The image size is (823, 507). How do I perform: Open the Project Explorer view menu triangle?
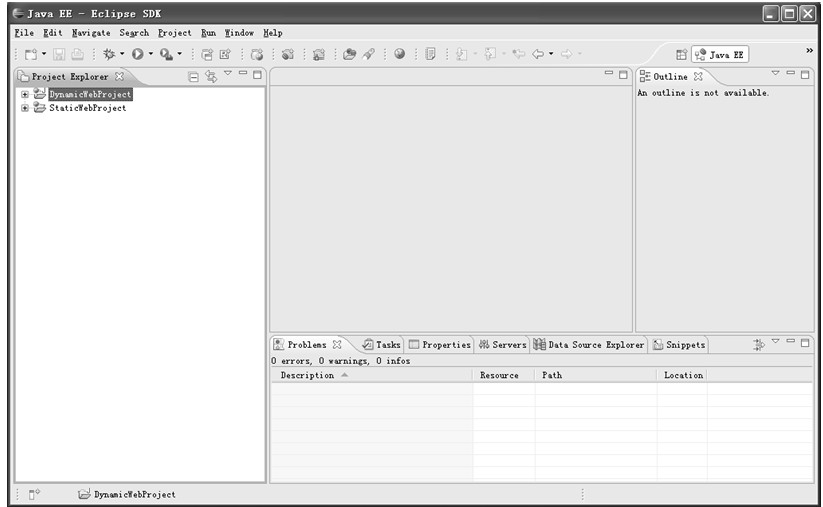(x=228, y=73)
